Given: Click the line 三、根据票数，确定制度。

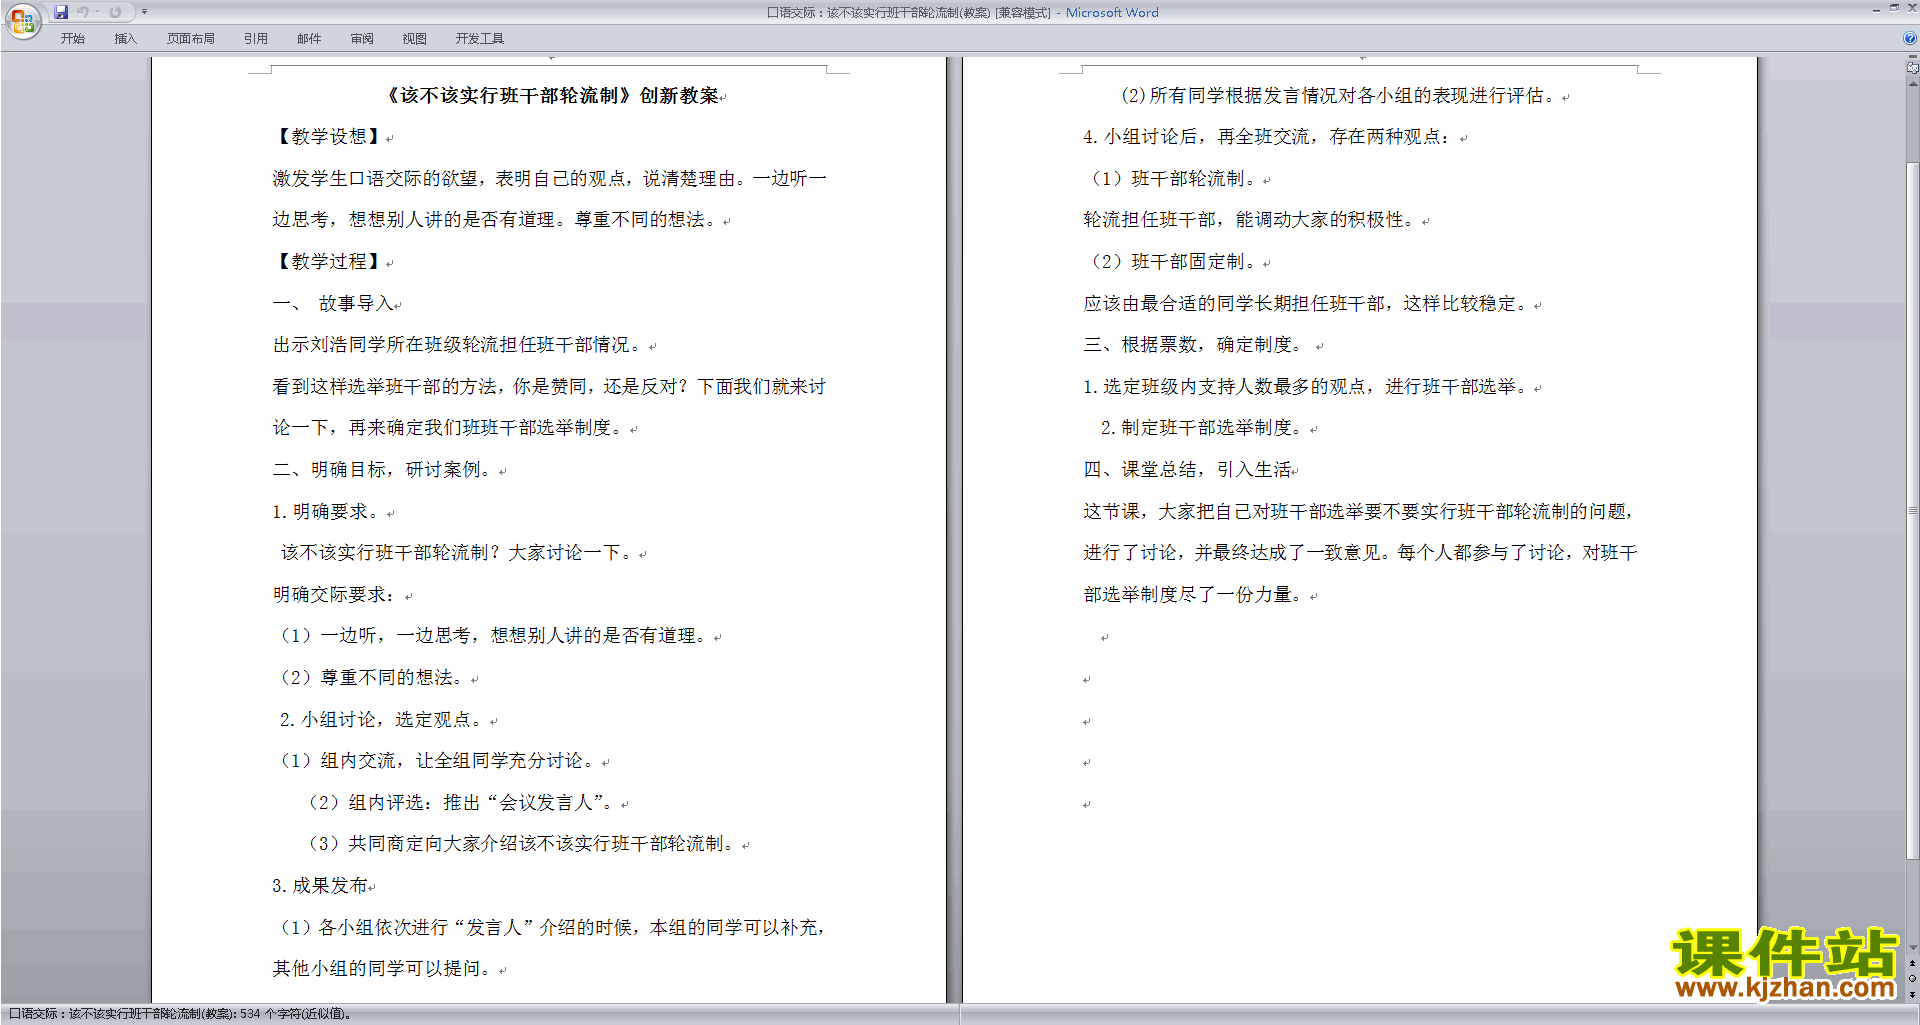Looking at the screenshot, I should coord(1195,345).
